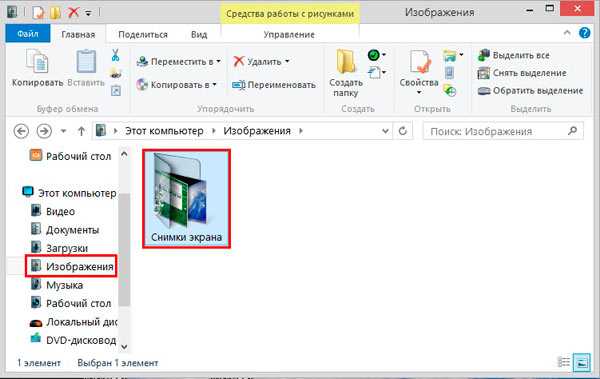
Task: Open the Поделиться (Share) tab
Action: pos(143,34)
